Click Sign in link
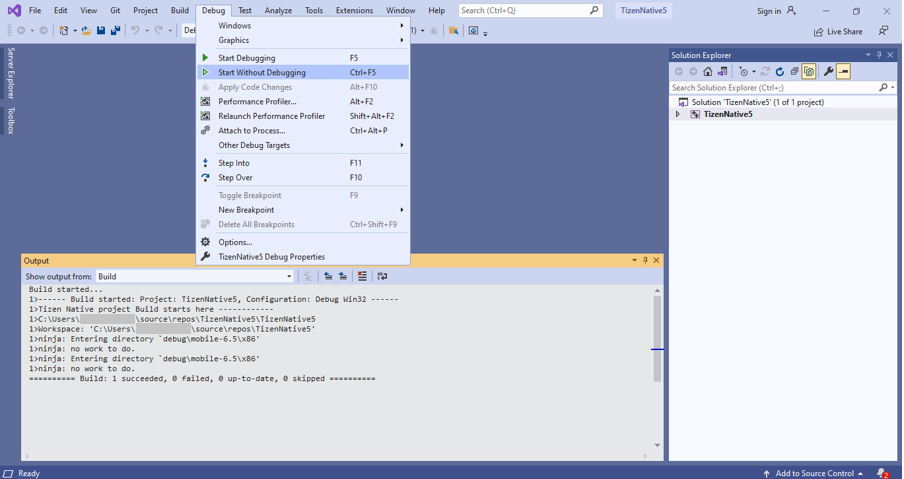Viewport: 904px width, 479px height. pyautogui.click(x=768, y=11)
